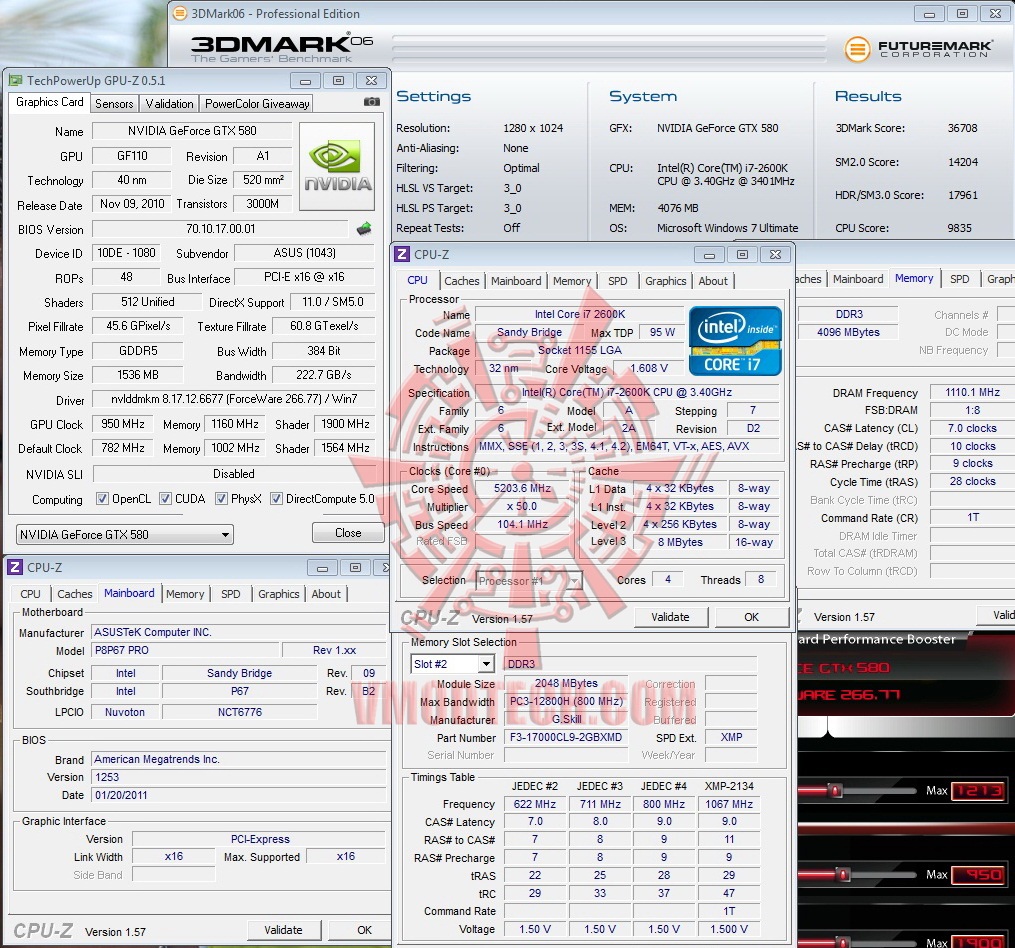Open Graphics tab in front CPU-Z window
Screen dimensions: 1015x948
pos(665,281)
